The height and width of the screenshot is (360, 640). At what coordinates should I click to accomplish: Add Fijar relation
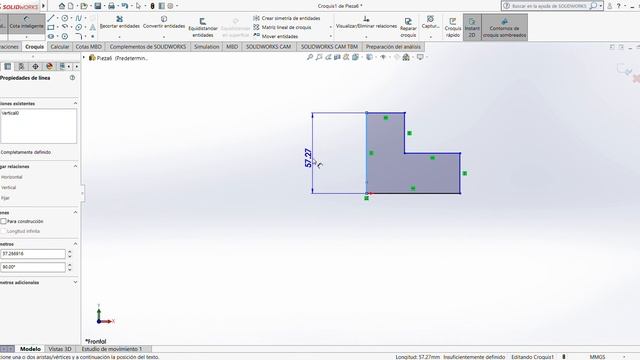click(x=5, y=198)
